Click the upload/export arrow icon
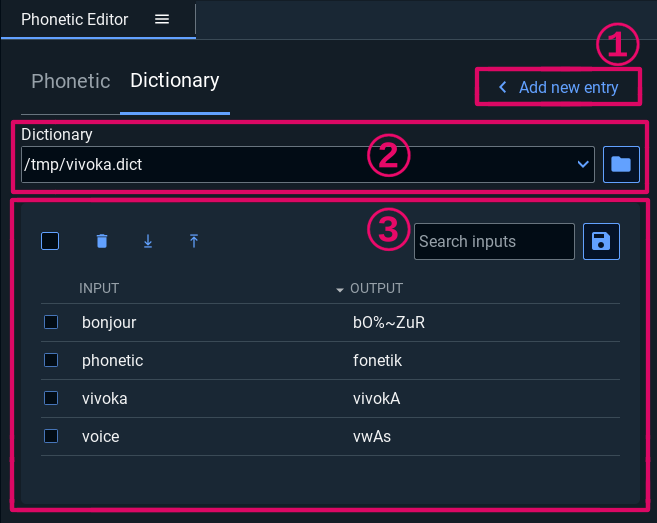The height and width of the screenshot is (523, 657). (194, 241)
